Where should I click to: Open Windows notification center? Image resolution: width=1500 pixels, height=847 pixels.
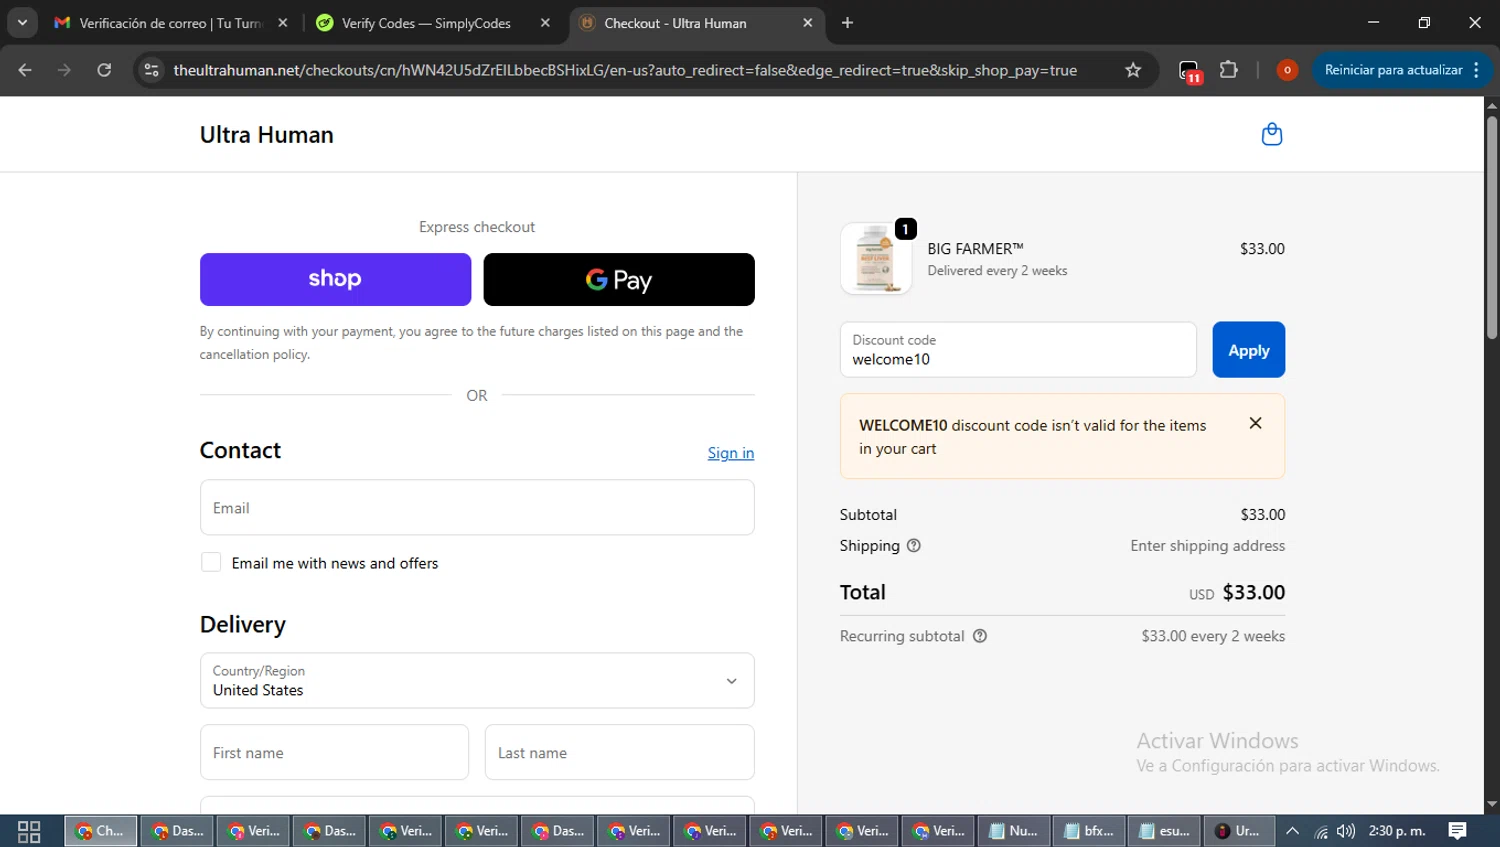(1458, 831)
